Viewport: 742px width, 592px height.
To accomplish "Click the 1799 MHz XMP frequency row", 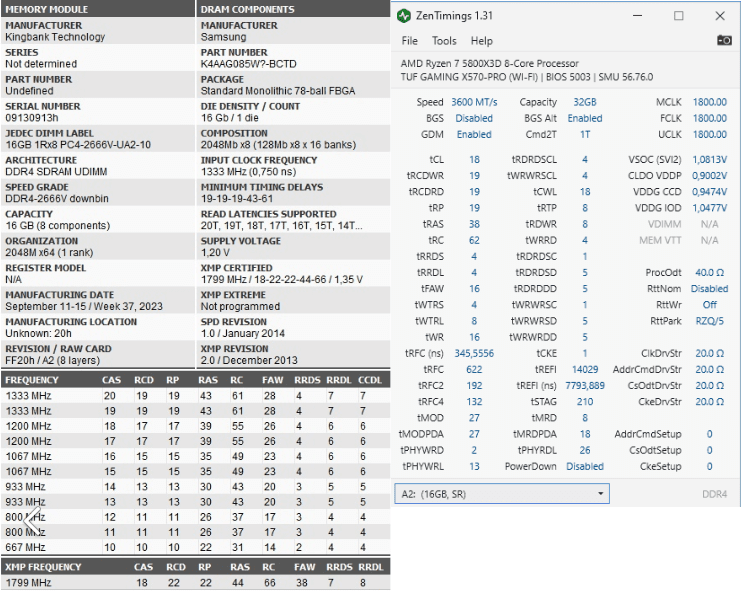I will [x=195, y=583].
